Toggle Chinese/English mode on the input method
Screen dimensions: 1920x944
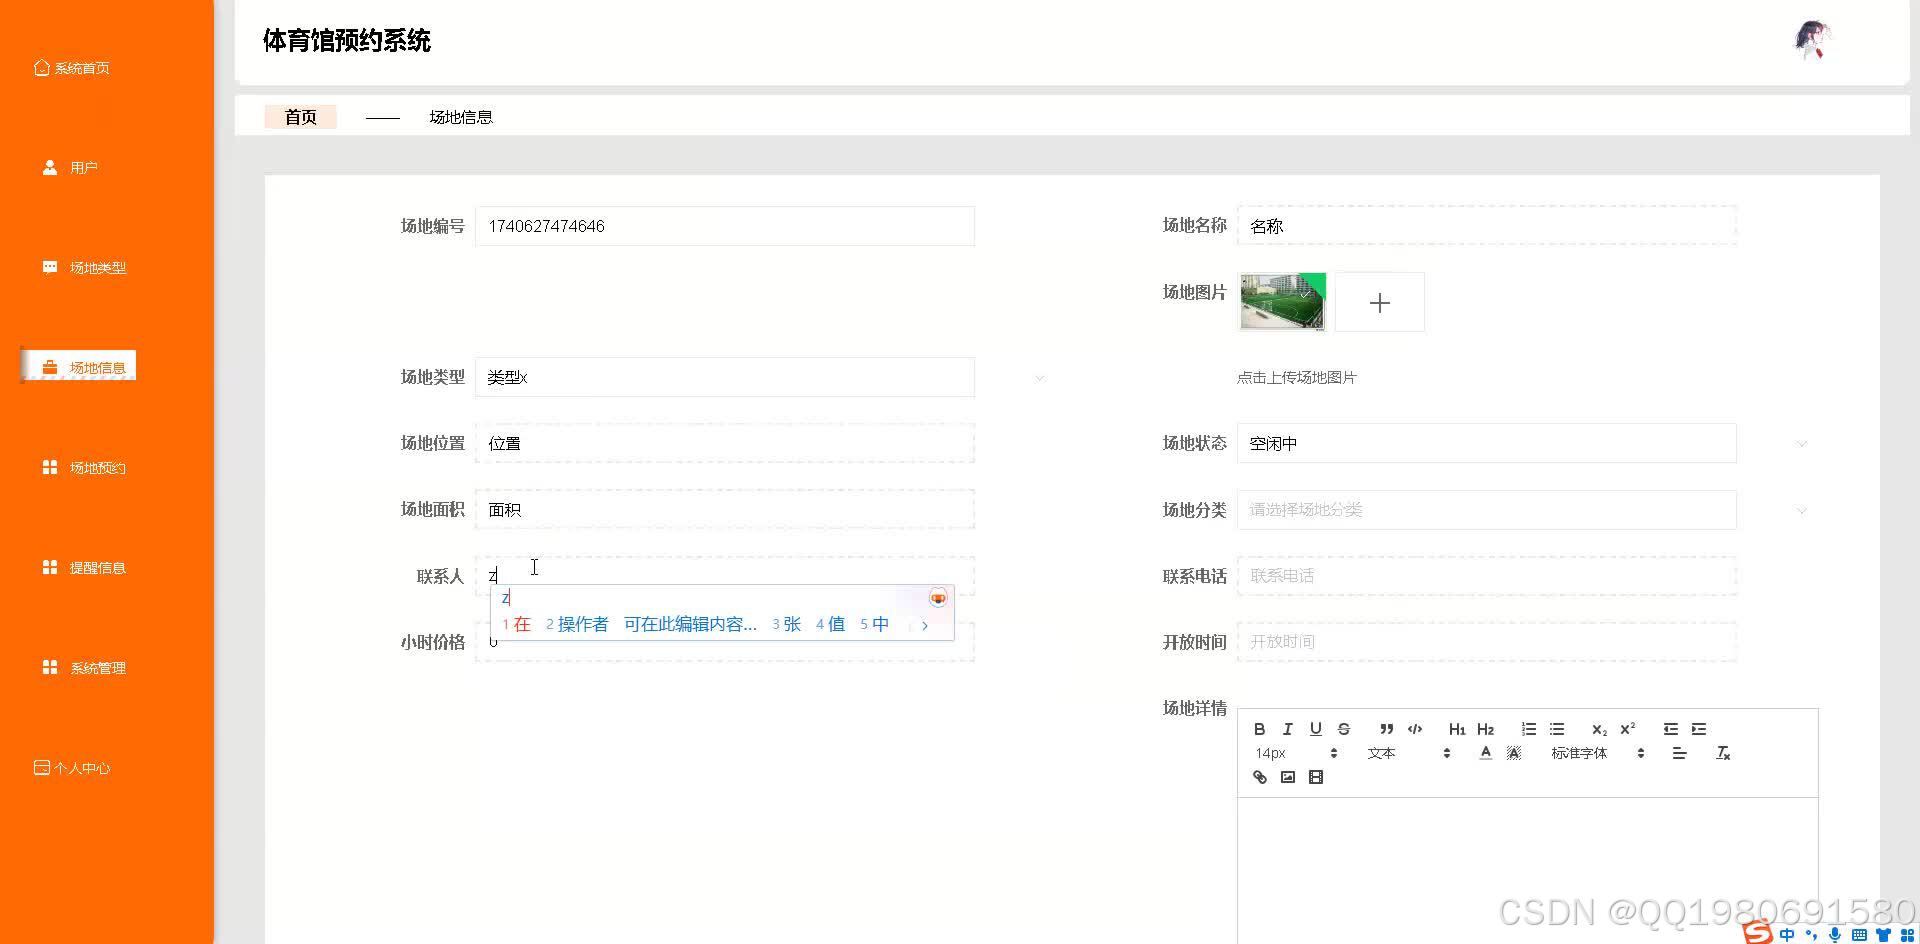(1787, 933)
